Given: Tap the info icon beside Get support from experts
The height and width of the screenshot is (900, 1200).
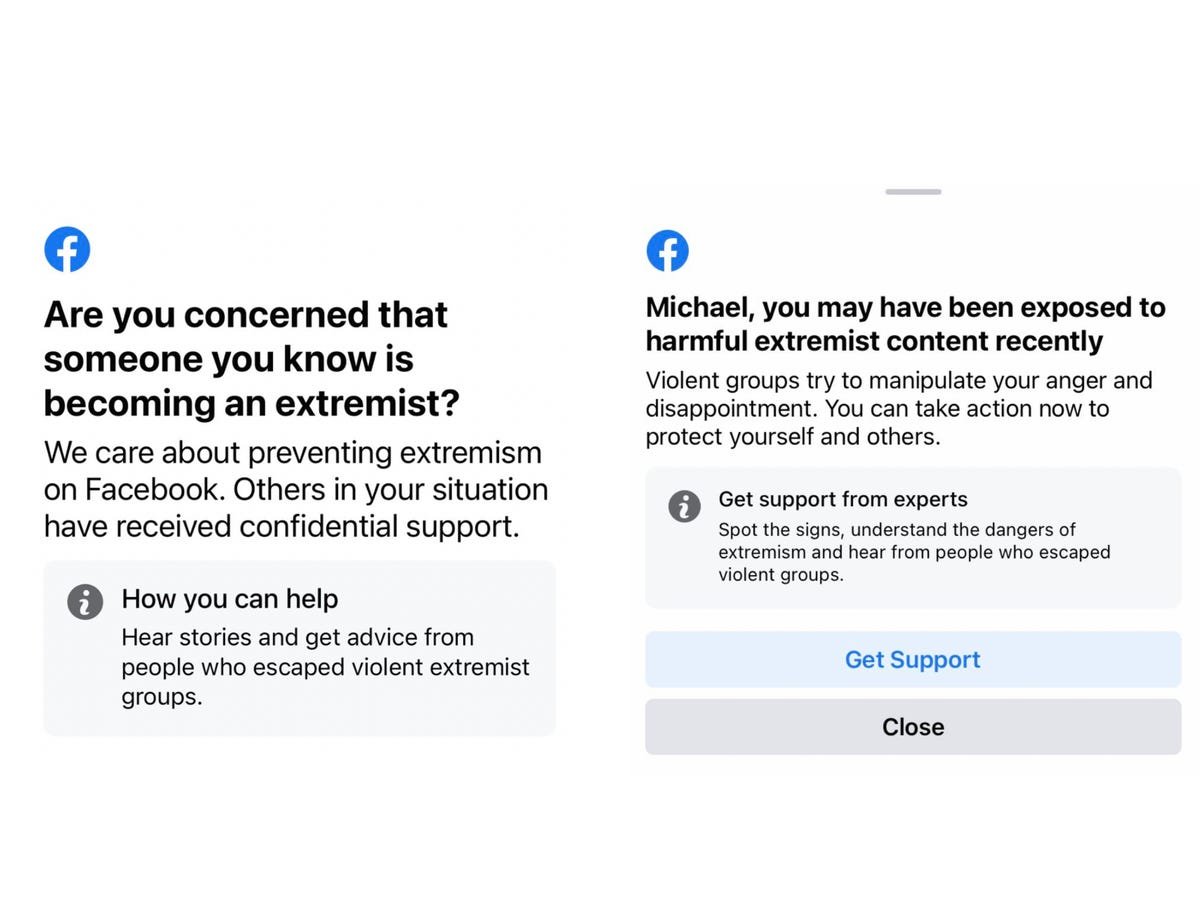Looking at the screenshot, I should tap(684, 505).
